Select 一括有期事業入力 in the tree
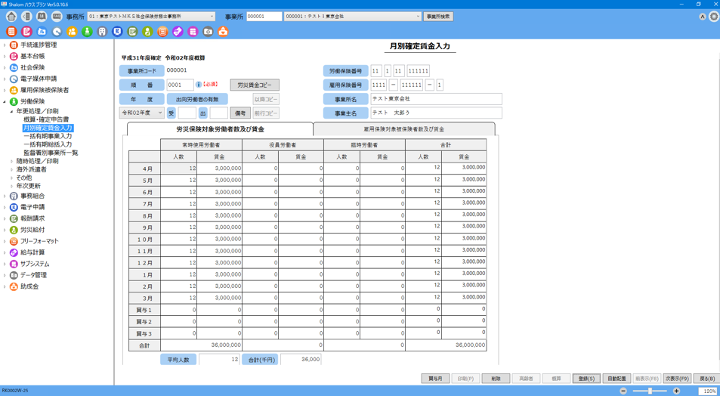The image size is (720, 396). pyautogui.click(x=48, y=136)
